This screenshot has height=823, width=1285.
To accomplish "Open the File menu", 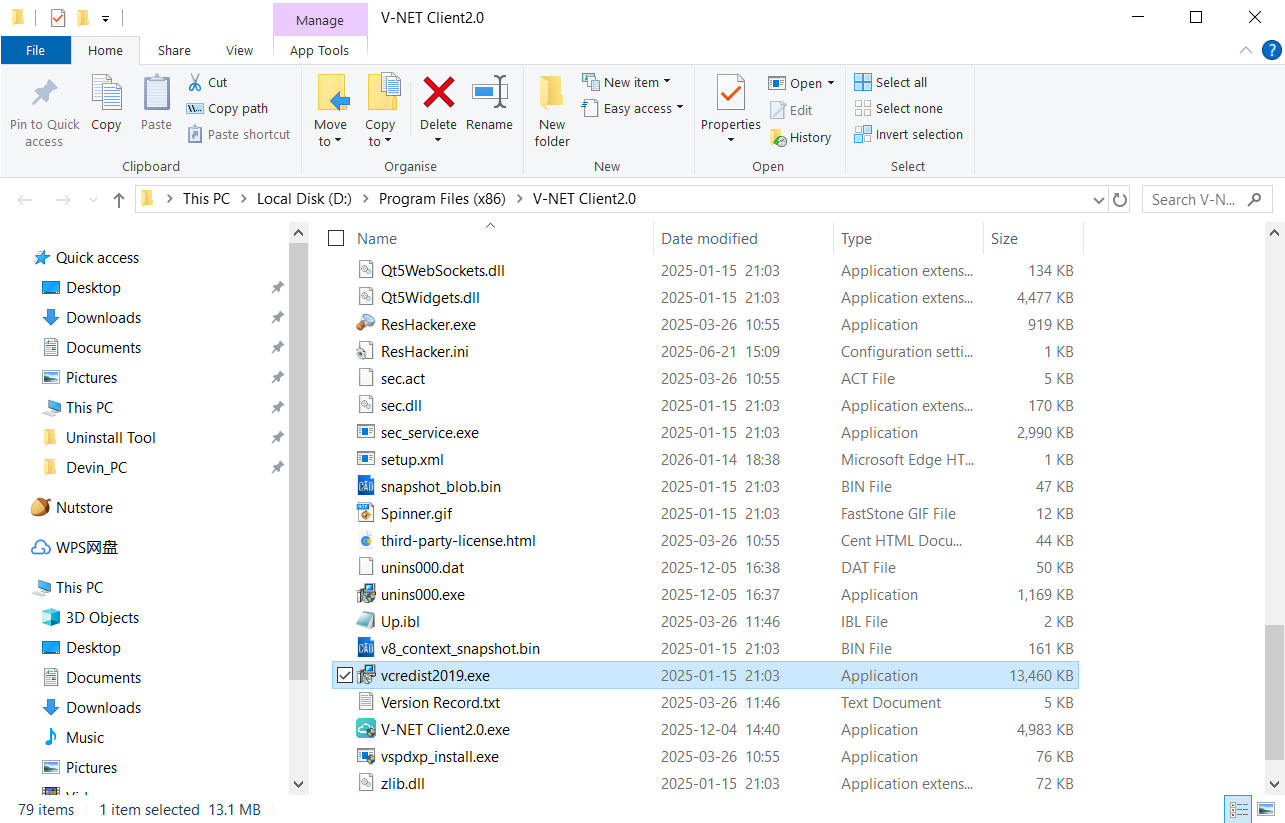I will pyautogui.click(x=35, y=50).
